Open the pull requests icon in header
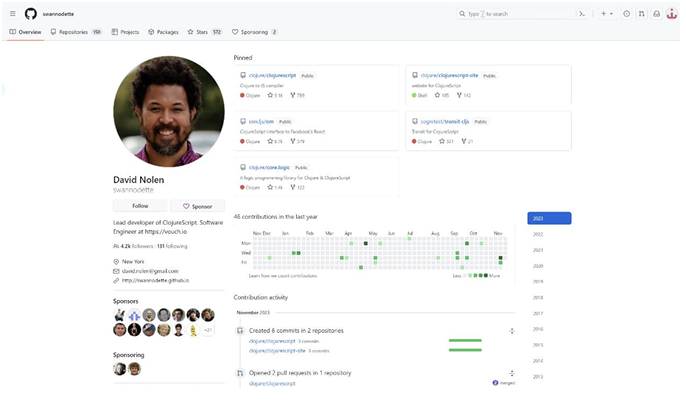Viewport: 686px width, 411px height. pos(641,14)
